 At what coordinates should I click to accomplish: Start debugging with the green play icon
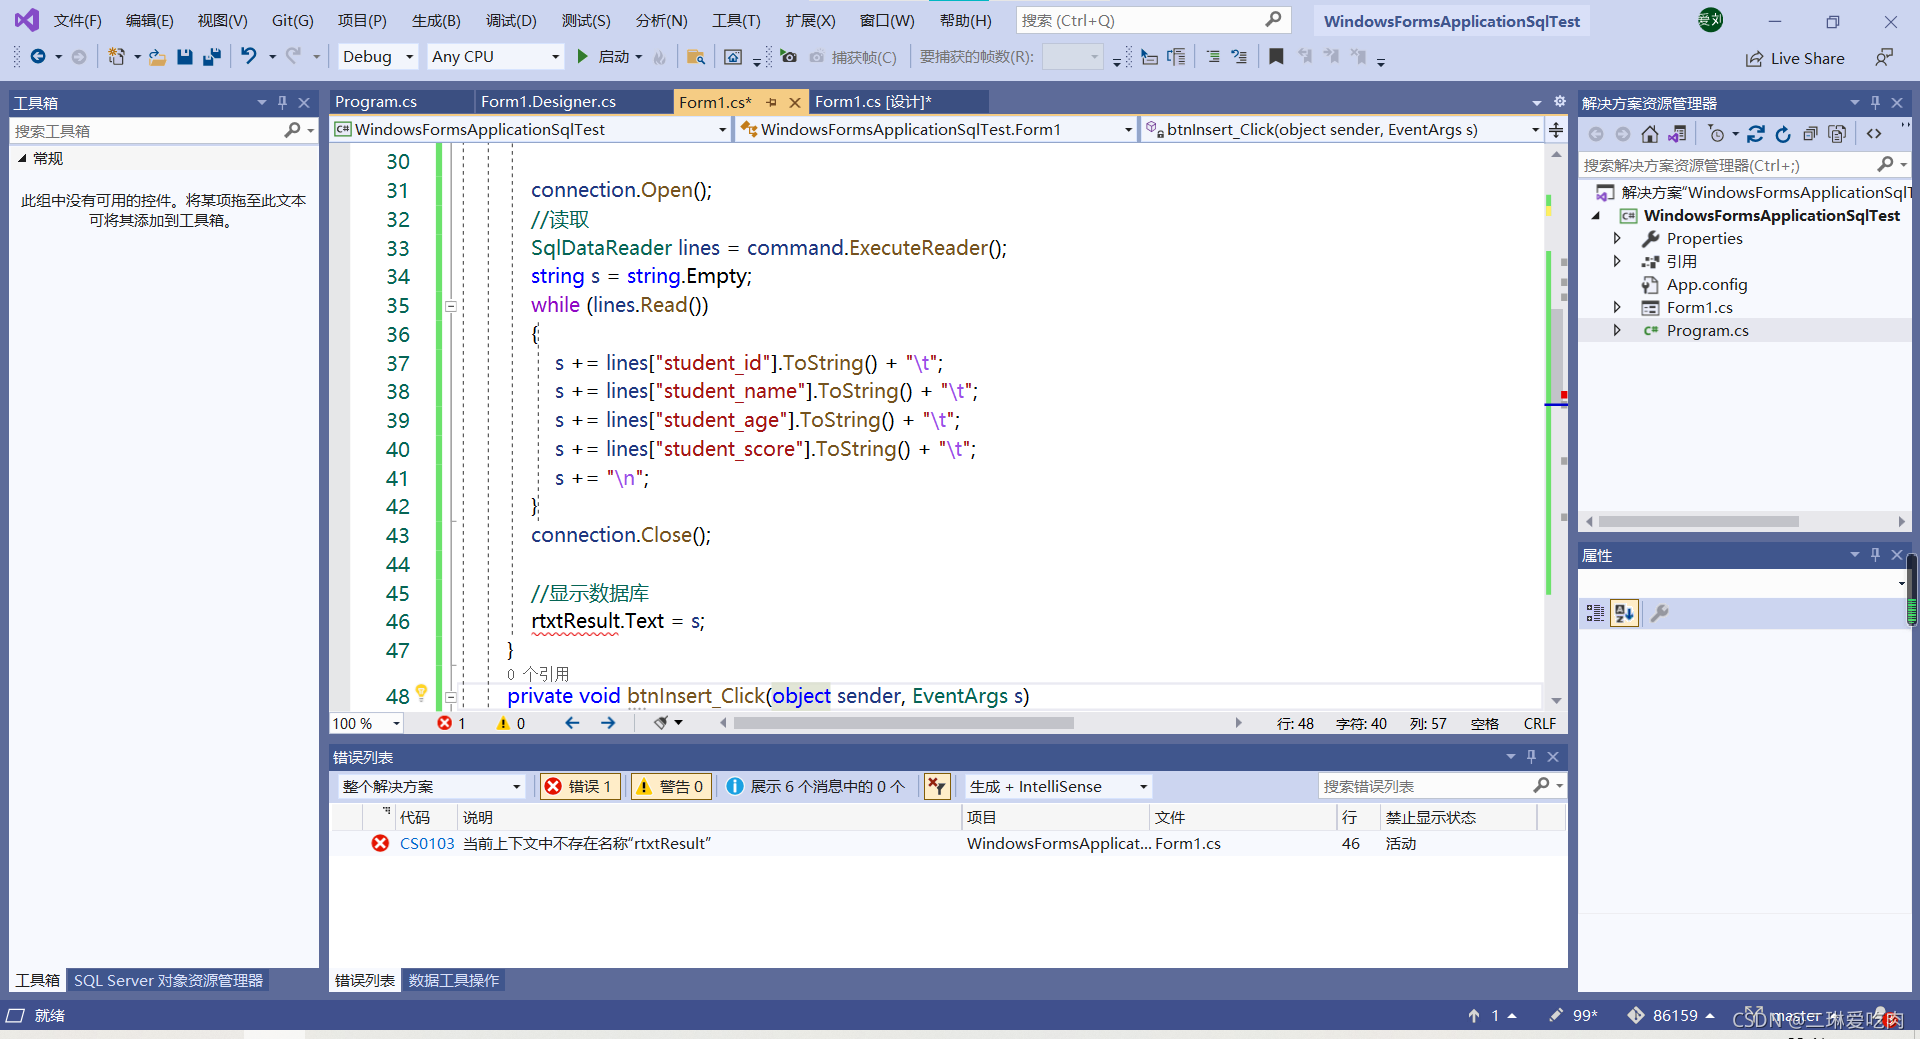(x=582, y=57)
